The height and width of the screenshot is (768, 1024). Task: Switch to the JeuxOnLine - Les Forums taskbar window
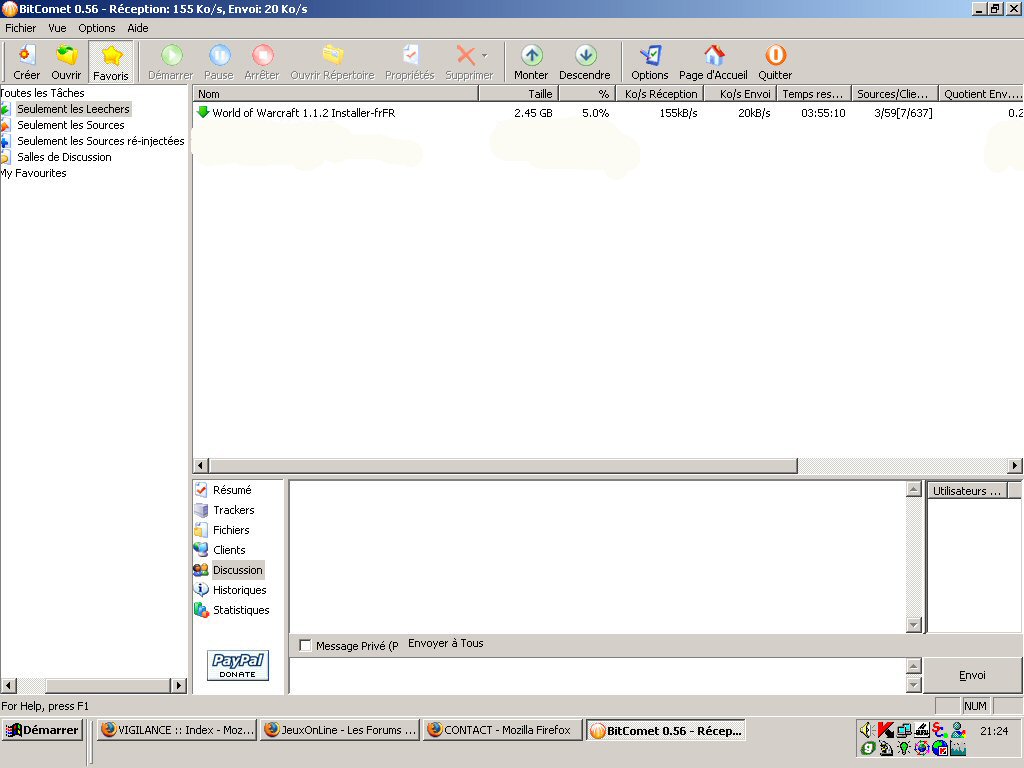340,730
